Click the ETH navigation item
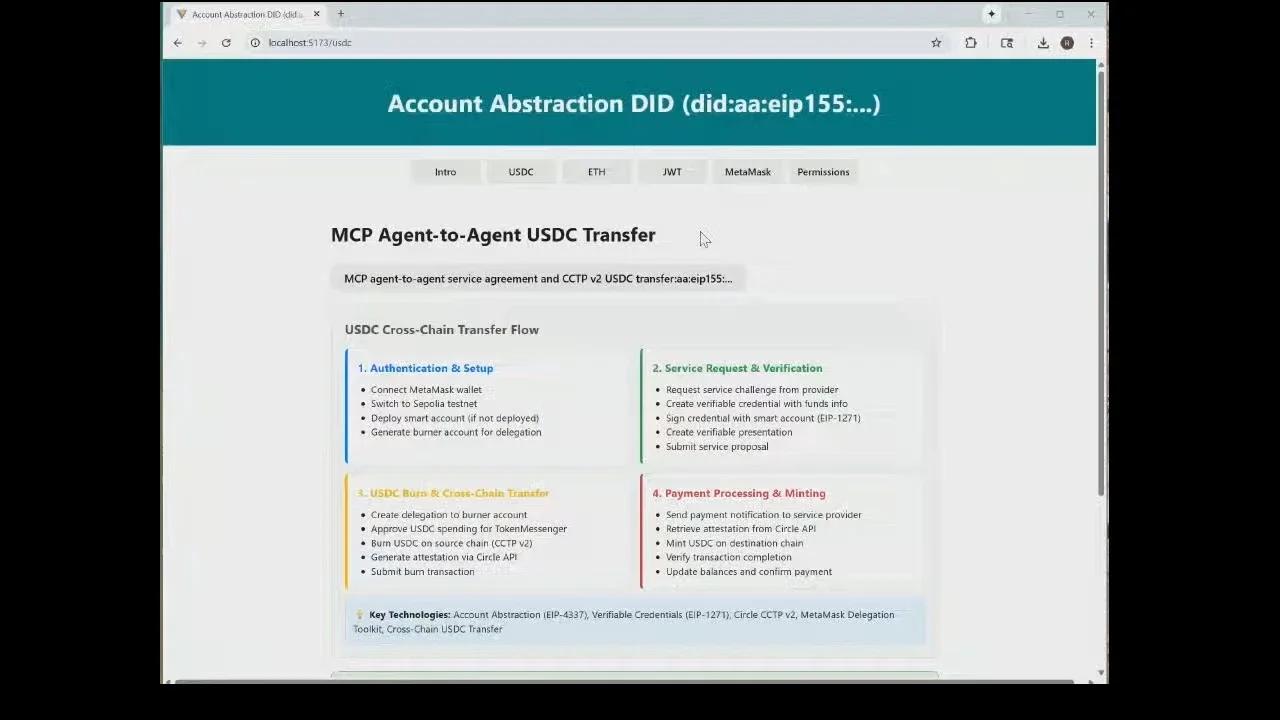1280x720 pixels. (x=597, y=171)
